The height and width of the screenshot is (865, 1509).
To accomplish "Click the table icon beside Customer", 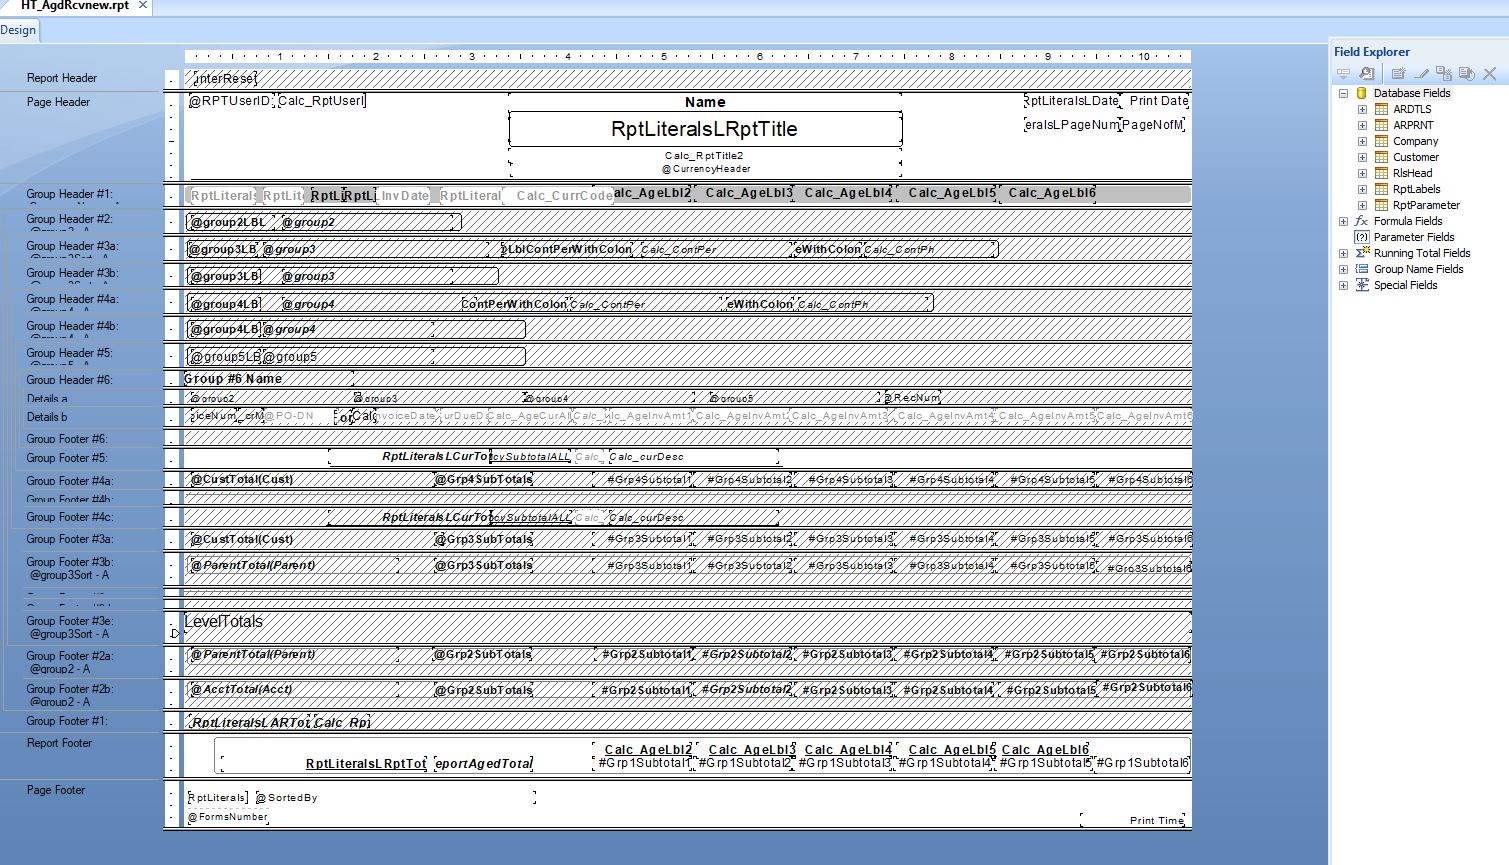I will tap(1381, 157).
